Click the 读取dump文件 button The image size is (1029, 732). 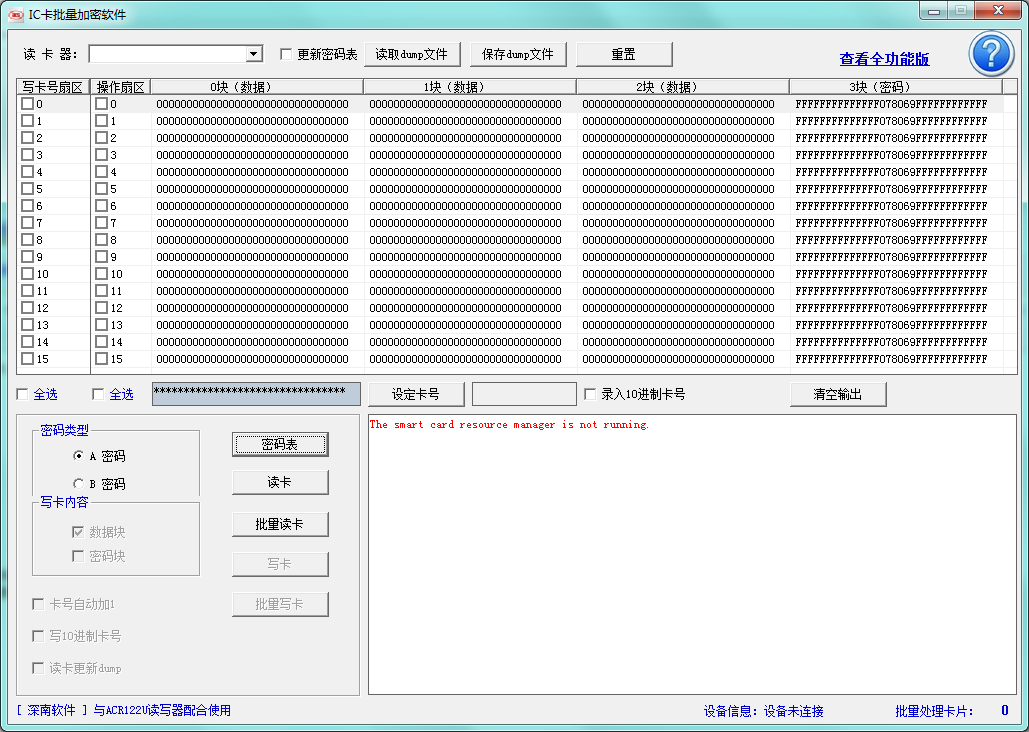pos(412,54)
